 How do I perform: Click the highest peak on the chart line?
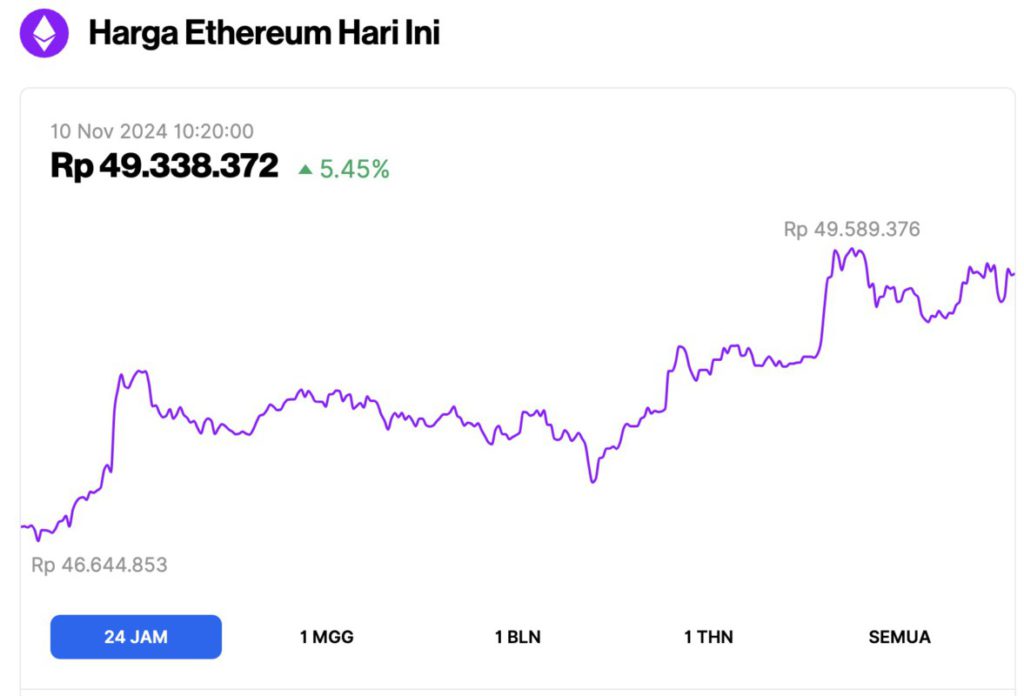[x=850, y=250]
